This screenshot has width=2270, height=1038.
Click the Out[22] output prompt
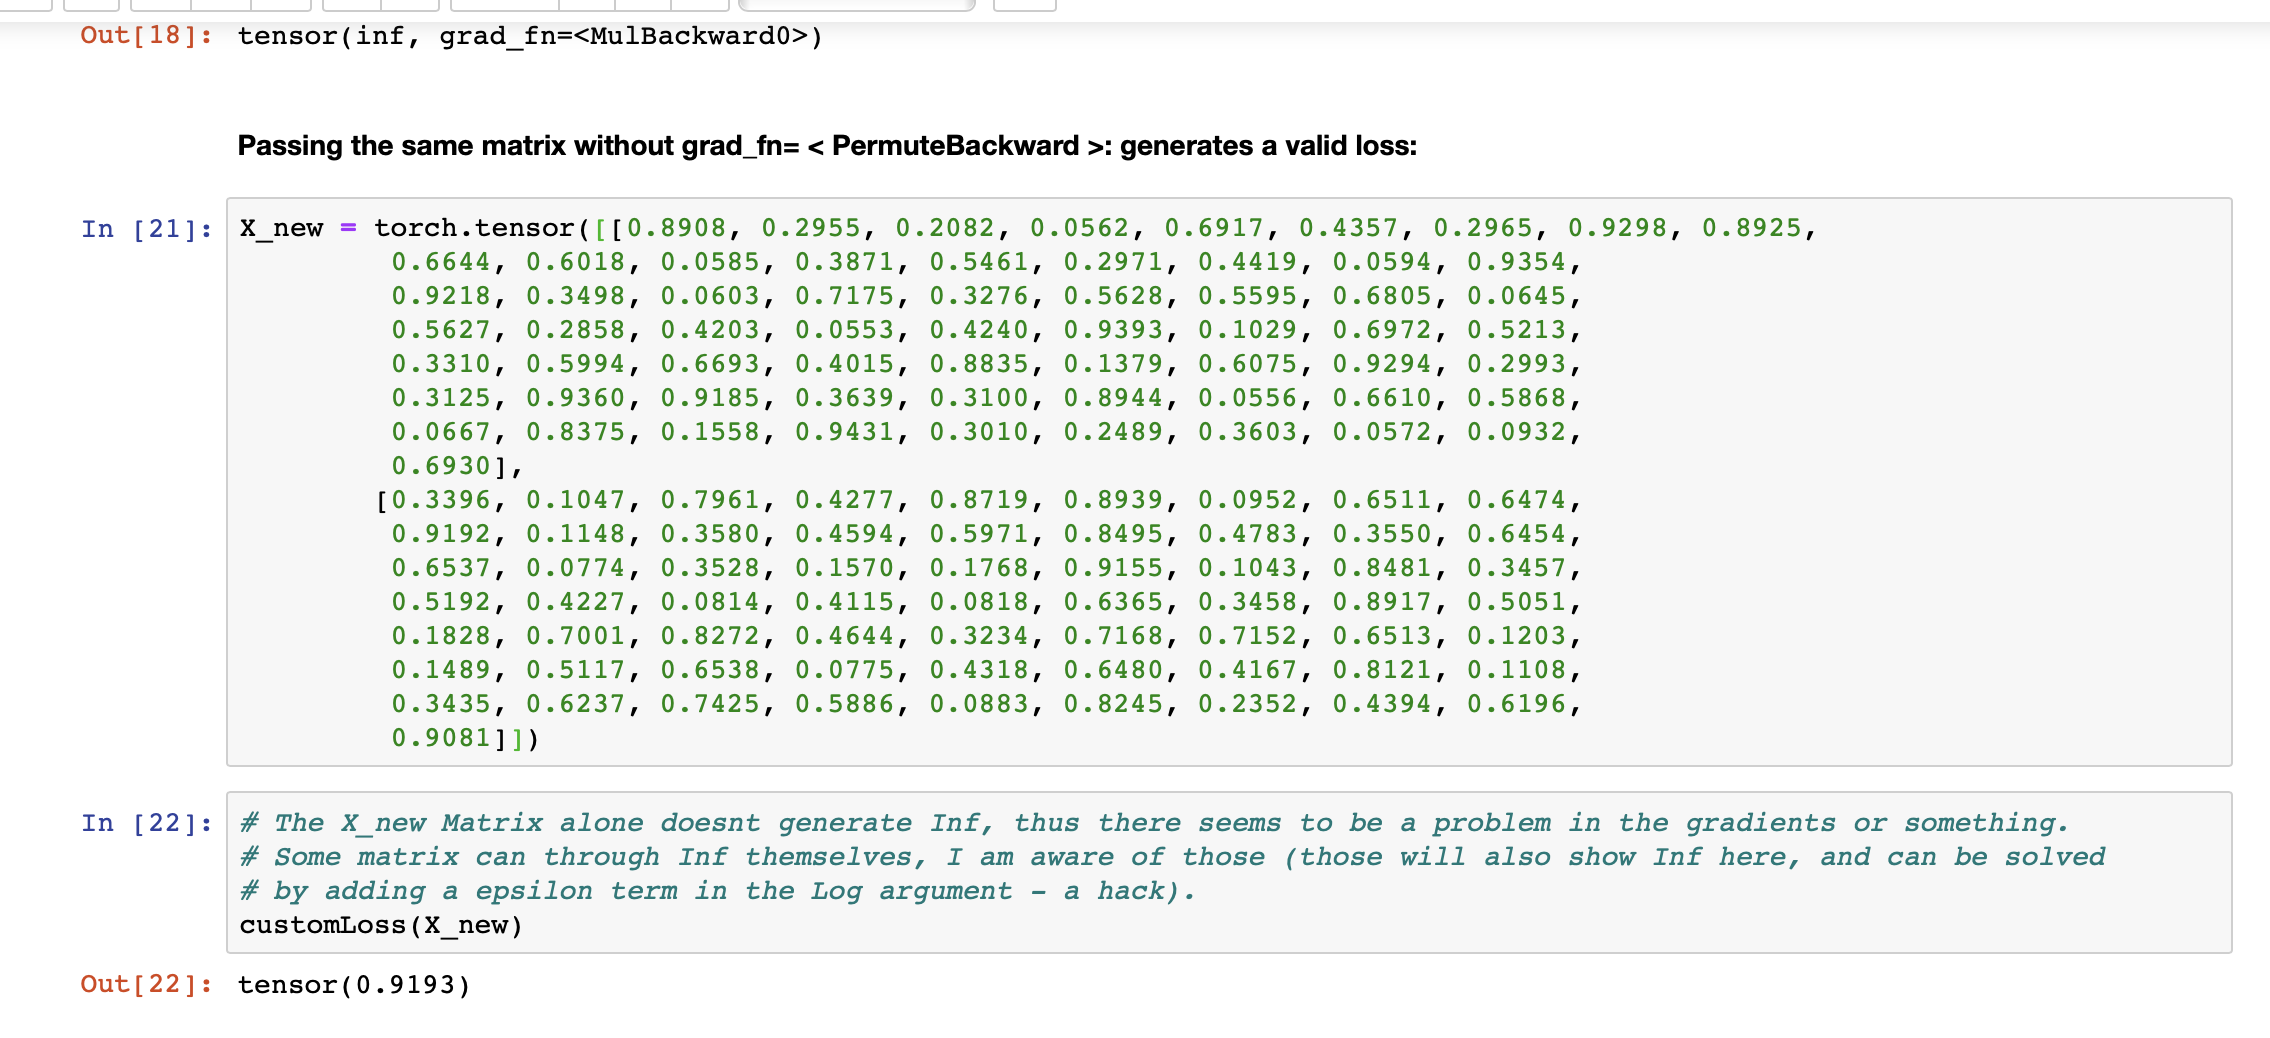point(146,985)
